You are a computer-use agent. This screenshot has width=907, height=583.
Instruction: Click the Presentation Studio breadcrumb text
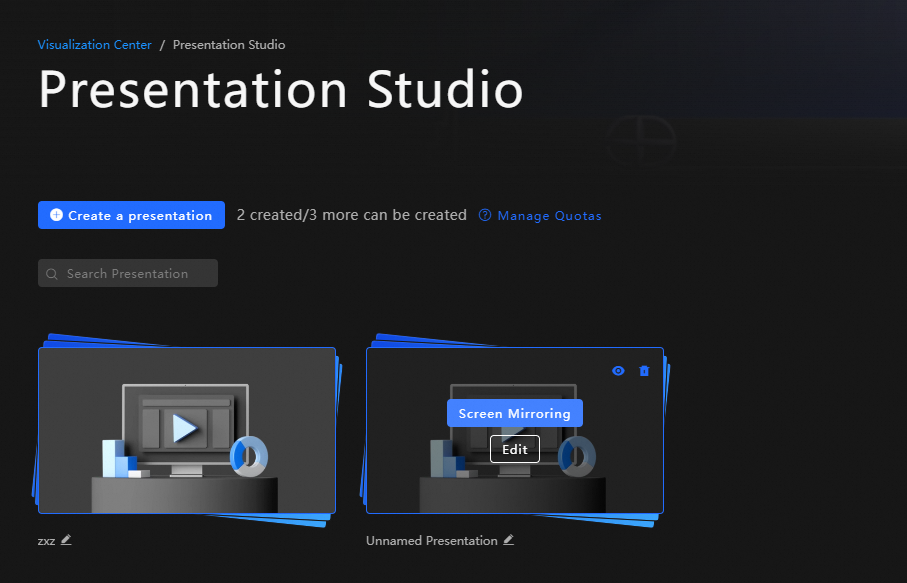coord(229,45)
